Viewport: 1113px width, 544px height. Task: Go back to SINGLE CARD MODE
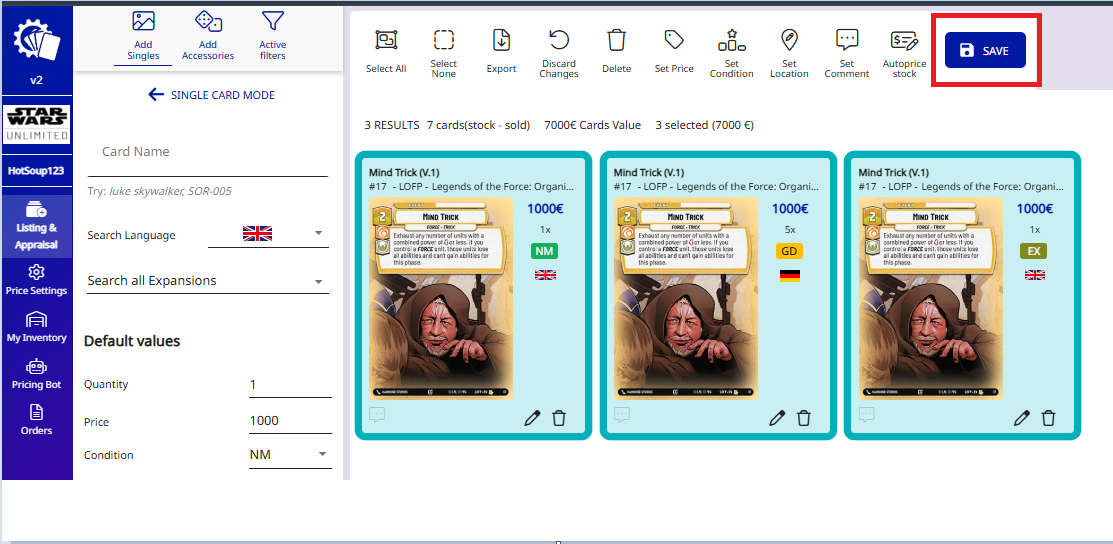click(x=212, y=95)
